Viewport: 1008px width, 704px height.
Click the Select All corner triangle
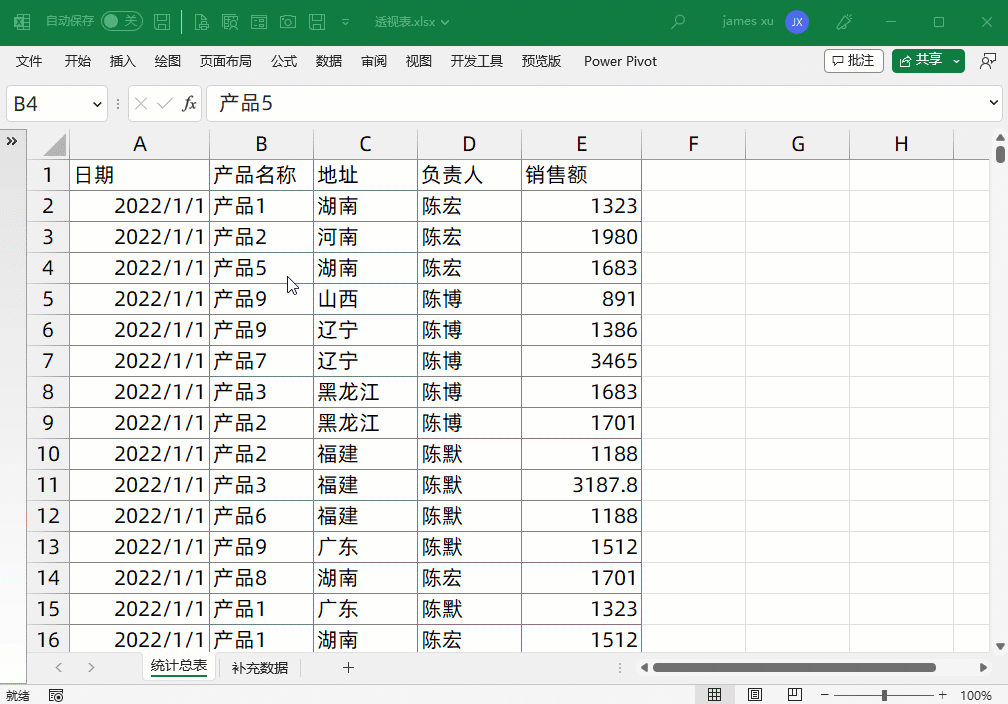point(55,145)
